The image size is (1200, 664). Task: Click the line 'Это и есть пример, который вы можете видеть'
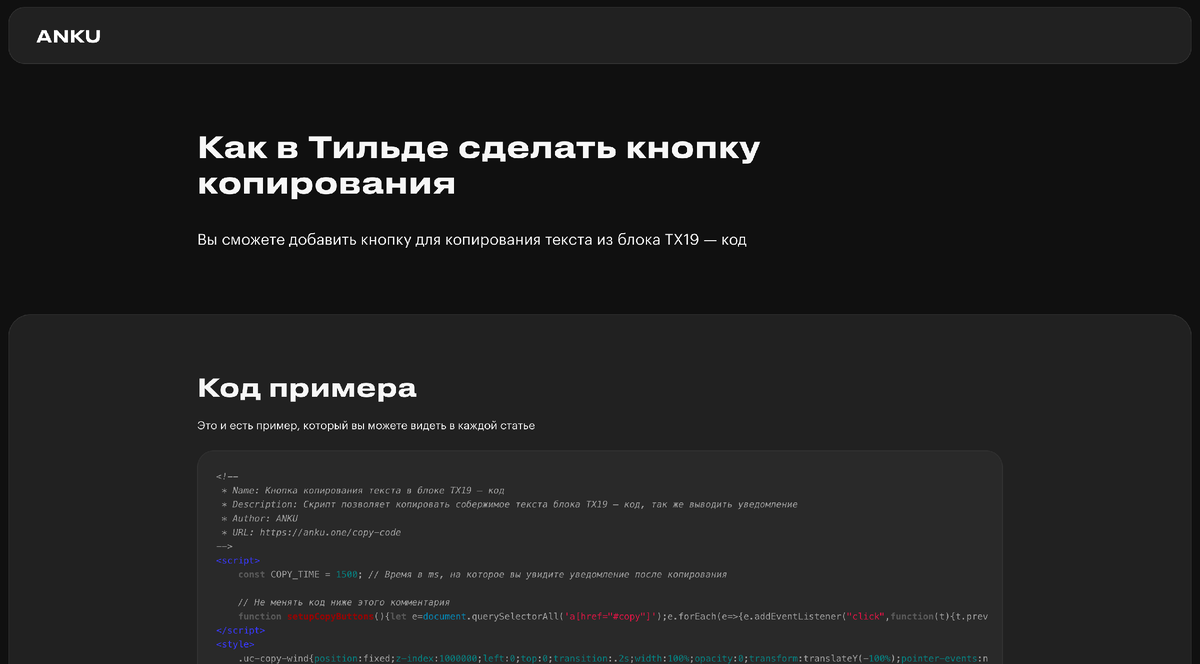[366, 426]
